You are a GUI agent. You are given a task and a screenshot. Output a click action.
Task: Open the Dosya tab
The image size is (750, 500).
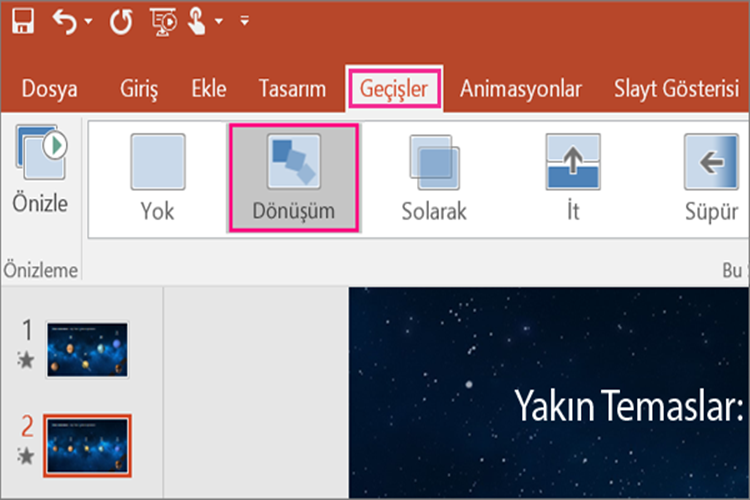click(49, 89)
